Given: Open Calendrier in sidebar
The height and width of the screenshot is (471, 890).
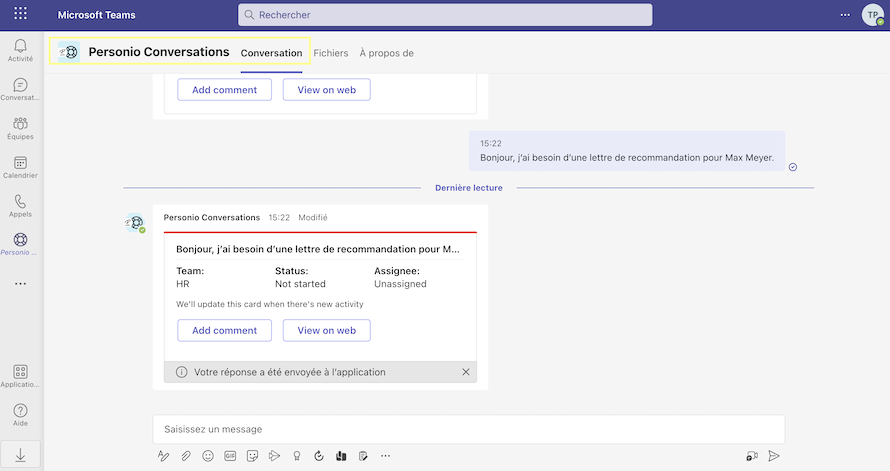Looking at the screenshot, I should tap(20, 167).
